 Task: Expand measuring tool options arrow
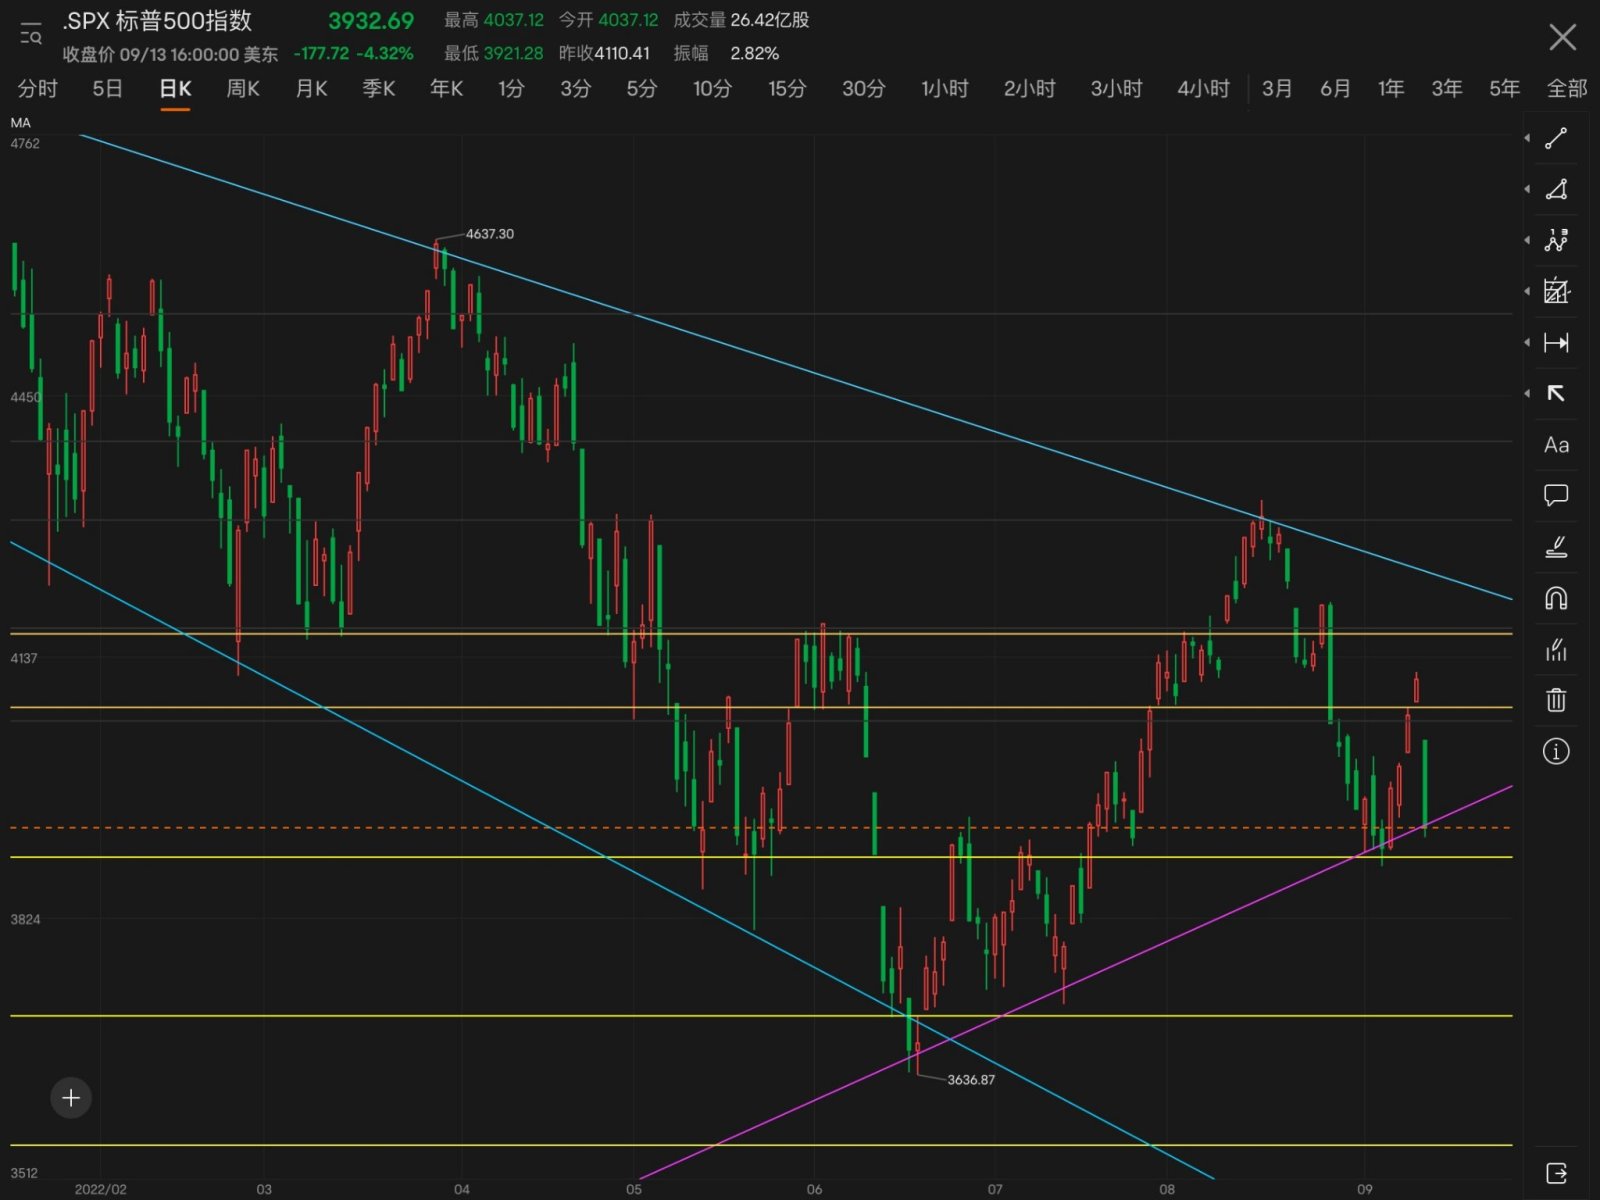click(x=1527, y=291)
